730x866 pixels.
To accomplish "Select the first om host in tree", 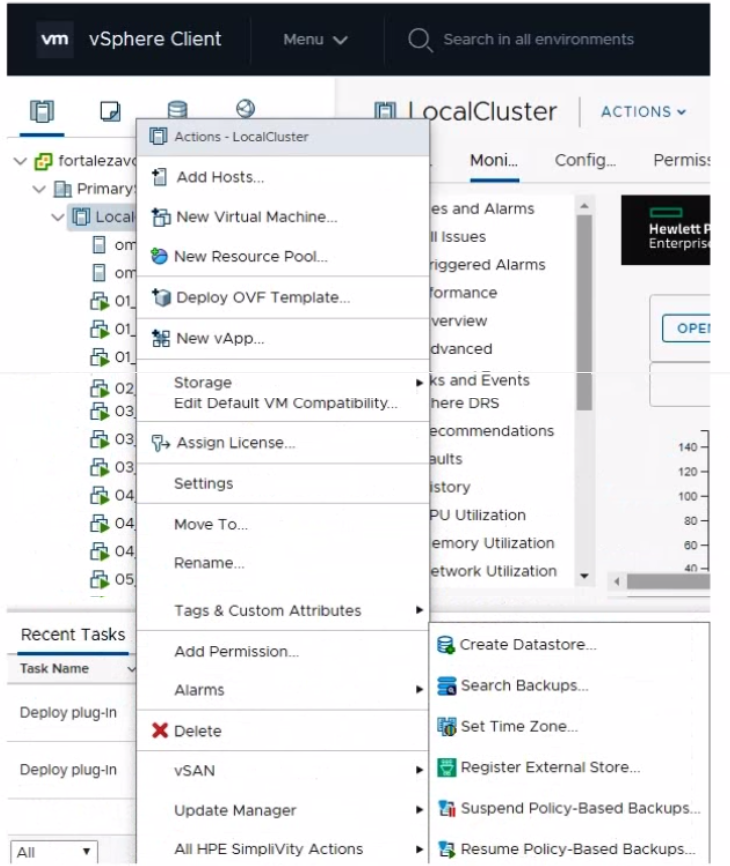I will pyautogui.click(x=113, y=245).
